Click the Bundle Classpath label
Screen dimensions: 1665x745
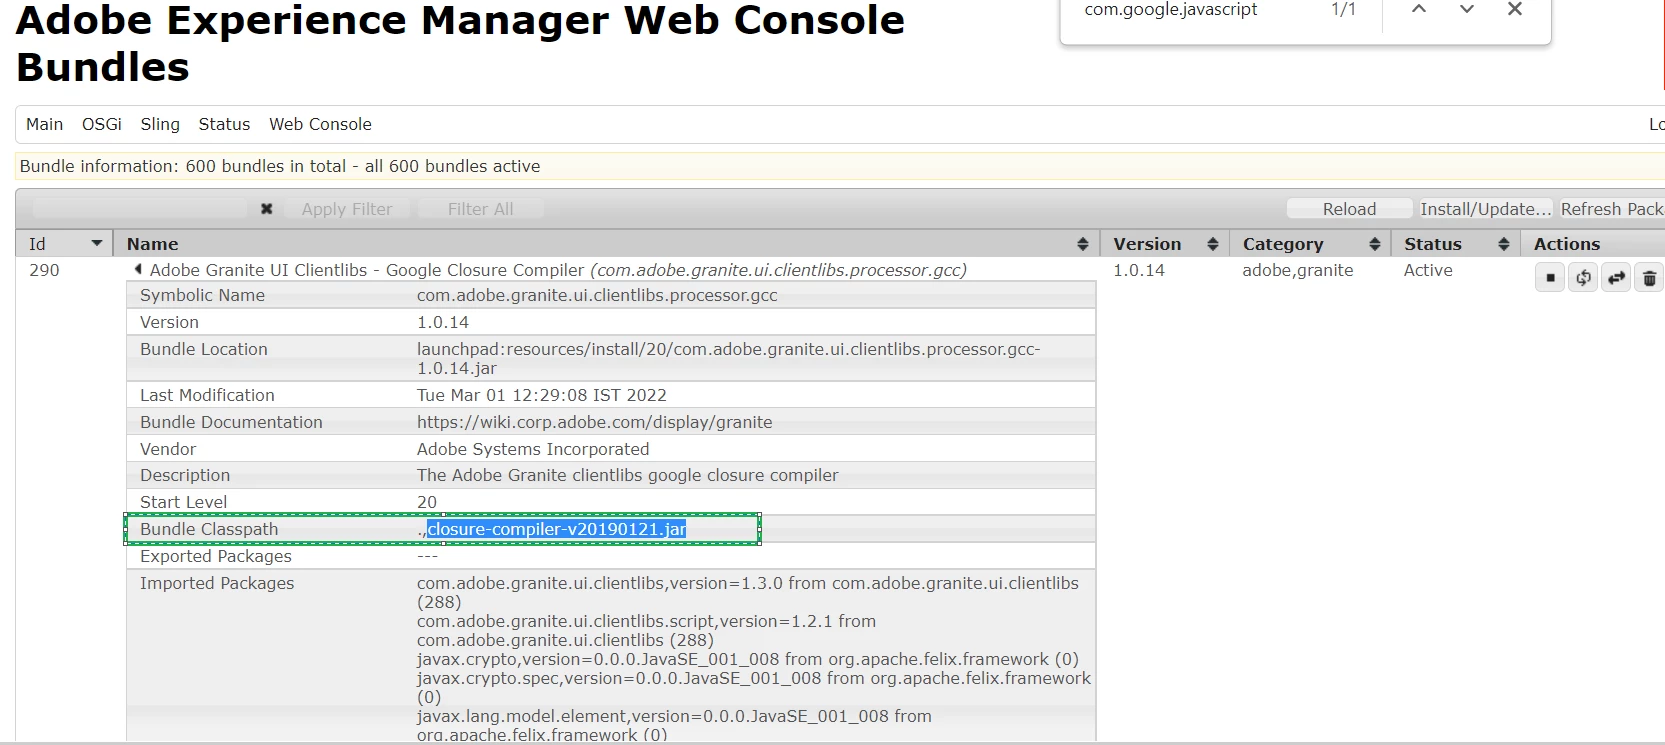point(209,529)
